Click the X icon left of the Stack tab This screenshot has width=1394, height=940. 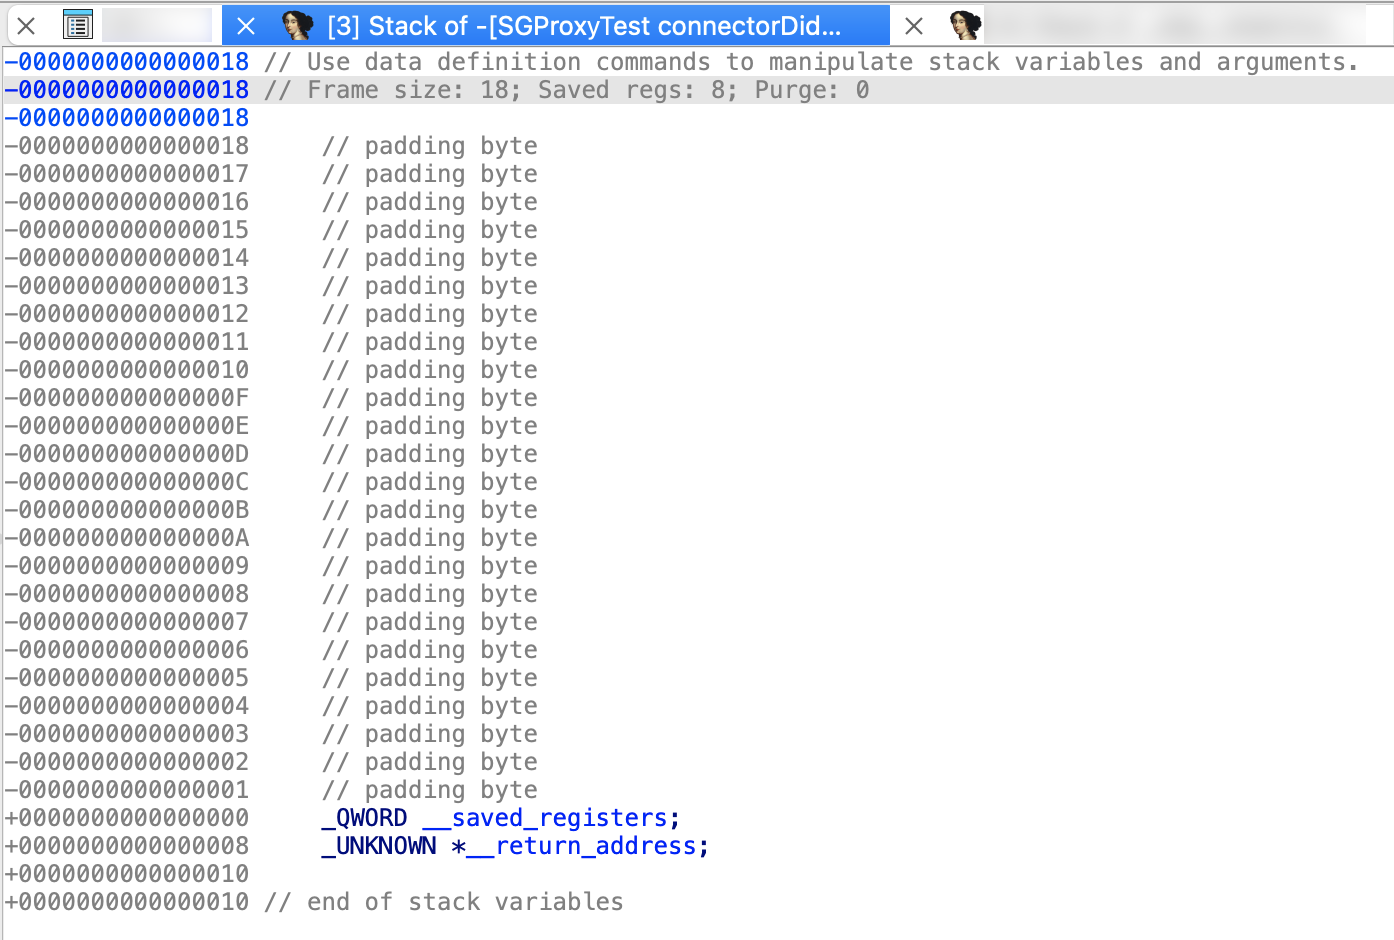[246, 25]
